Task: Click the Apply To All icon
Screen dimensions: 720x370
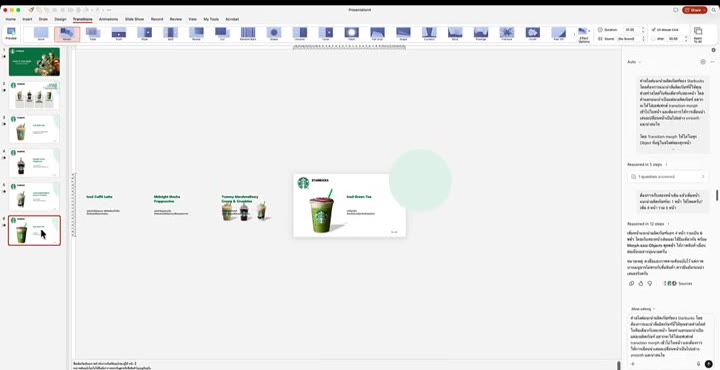Action: point(698,34)
